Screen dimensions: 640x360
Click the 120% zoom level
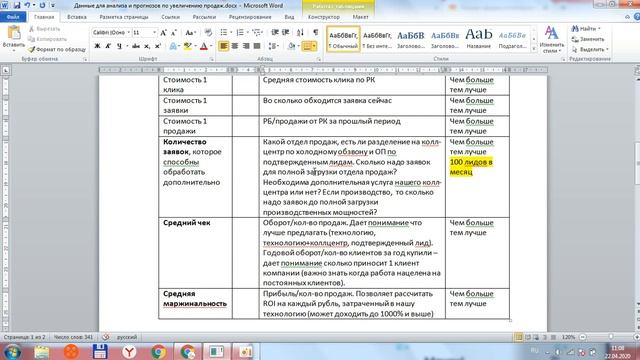(x=568, y=337)
